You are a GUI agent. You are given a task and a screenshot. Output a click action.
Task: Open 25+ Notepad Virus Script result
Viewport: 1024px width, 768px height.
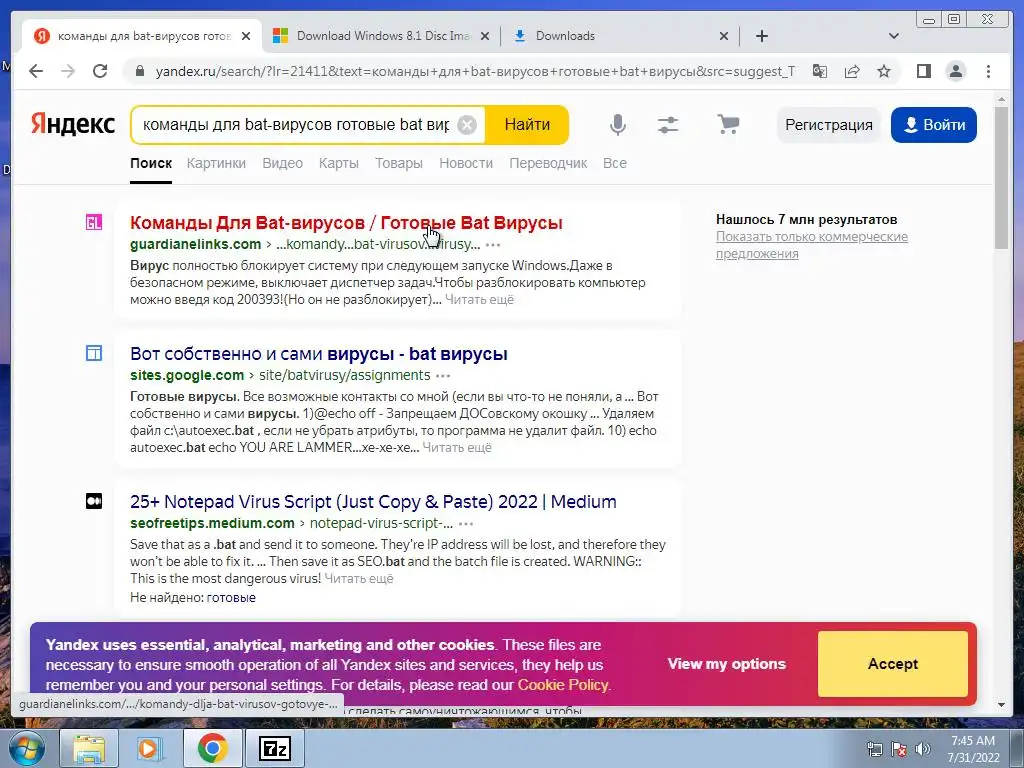[373, 502]
